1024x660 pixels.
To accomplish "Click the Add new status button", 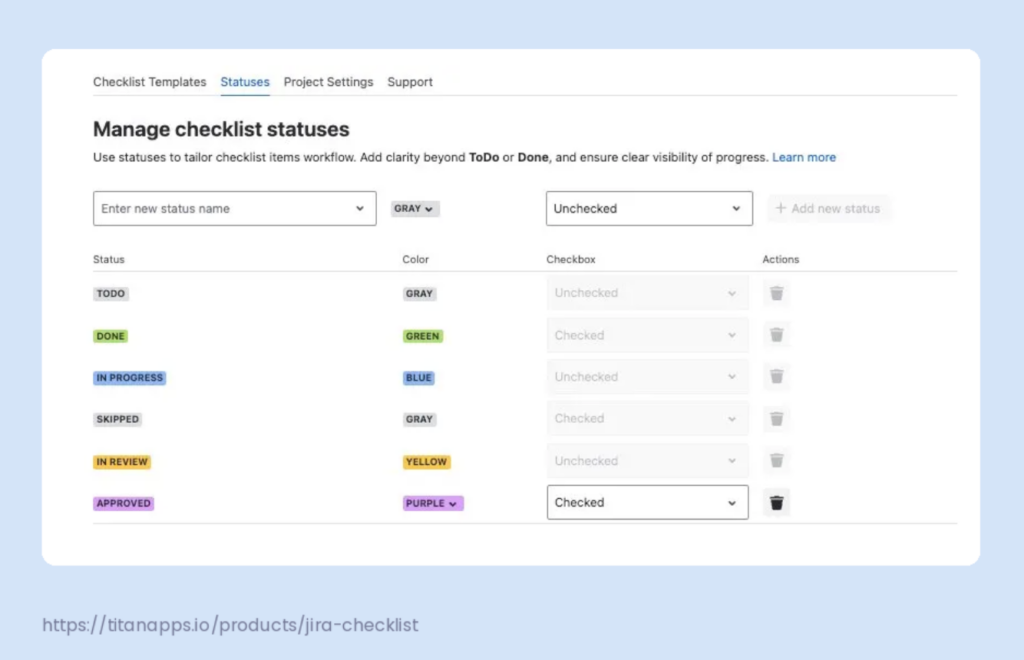I will pyautogui.click(x=828, y=208).
